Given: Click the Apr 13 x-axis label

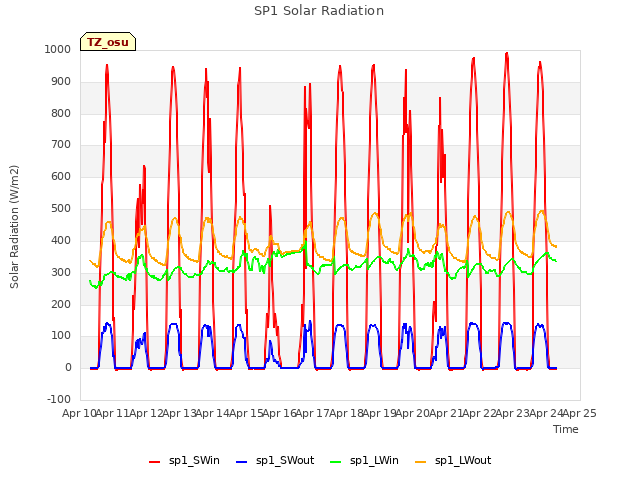Looking at the screenshot, I should pos(180,413).
